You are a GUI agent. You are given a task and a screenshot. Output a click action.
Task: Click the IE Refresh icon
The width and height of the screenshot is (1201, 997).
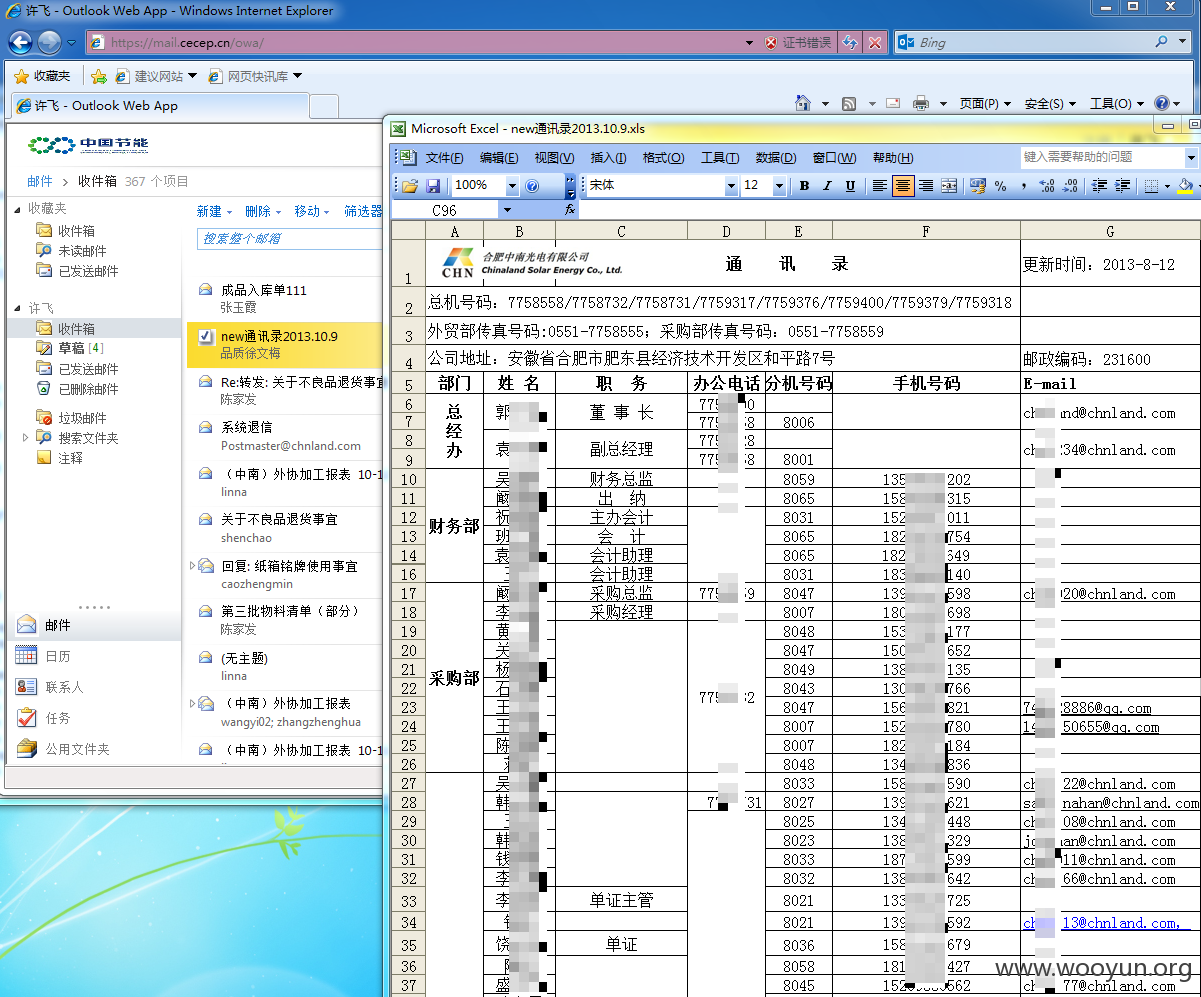(x=850, y=42)
